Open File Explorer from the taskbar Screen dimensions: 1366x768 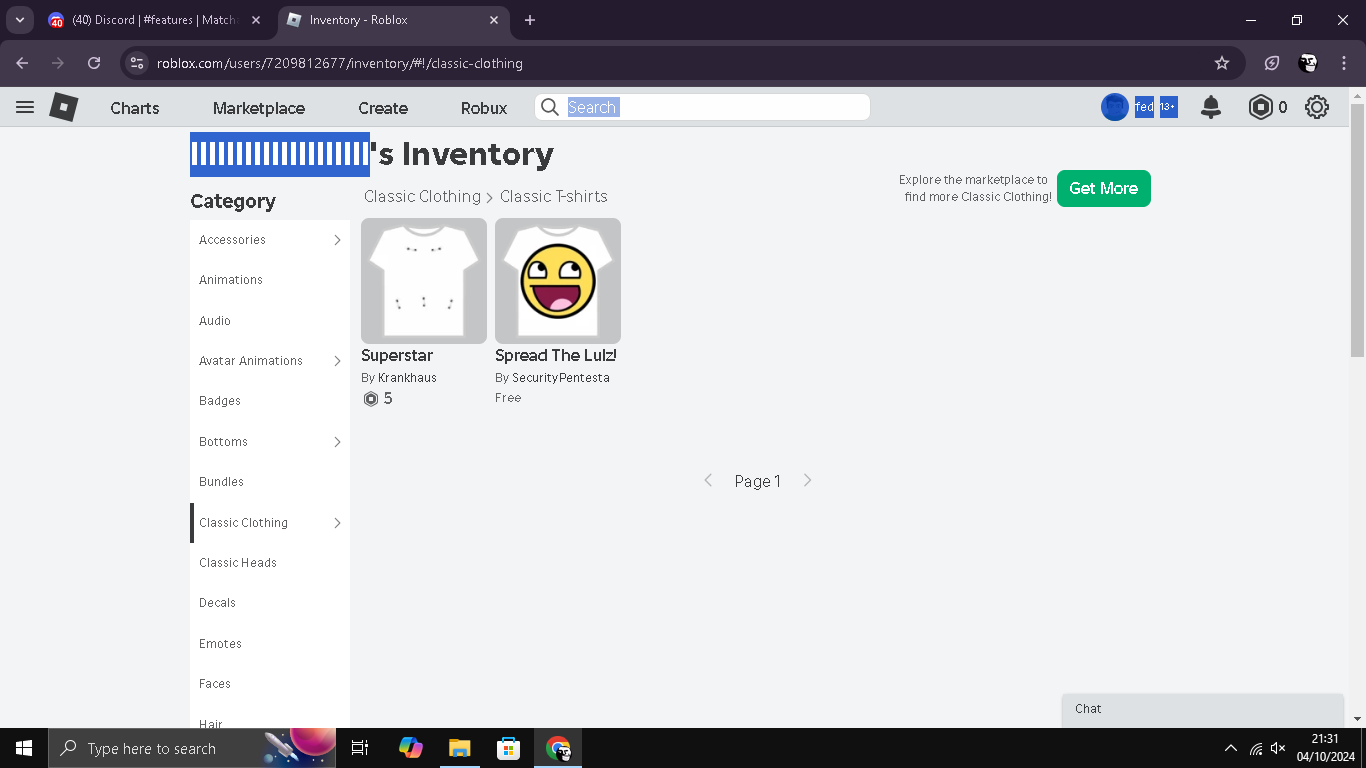(459, 748)
